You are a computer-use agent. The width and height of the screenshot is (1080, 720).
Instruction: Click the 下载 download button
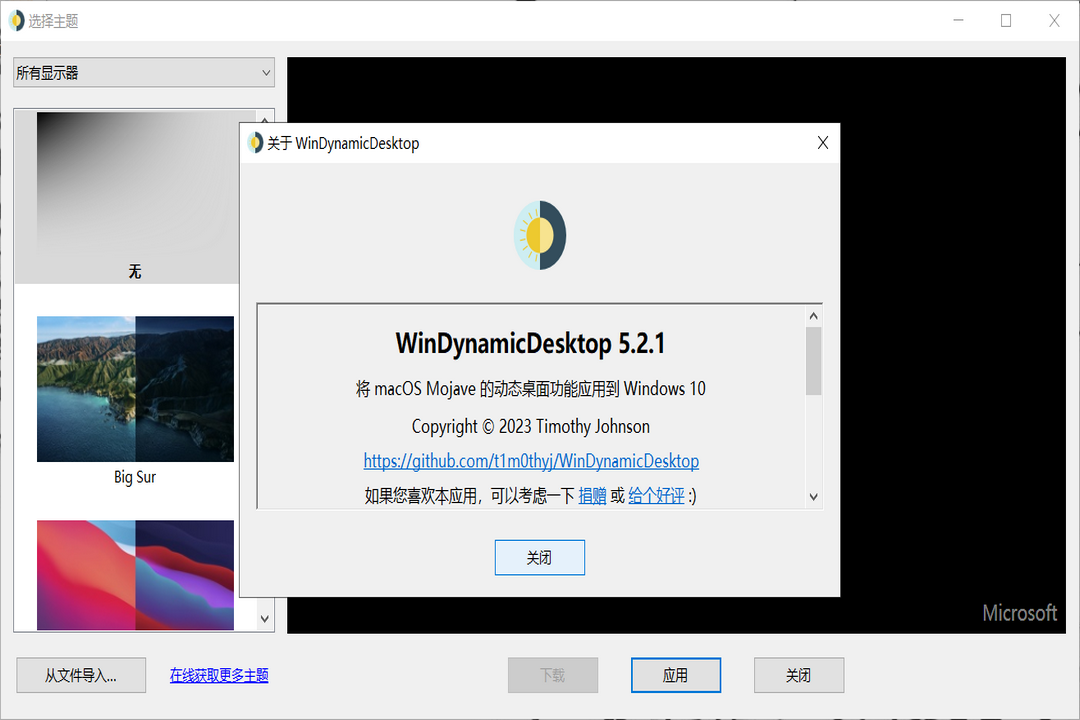tap(552, 675)
